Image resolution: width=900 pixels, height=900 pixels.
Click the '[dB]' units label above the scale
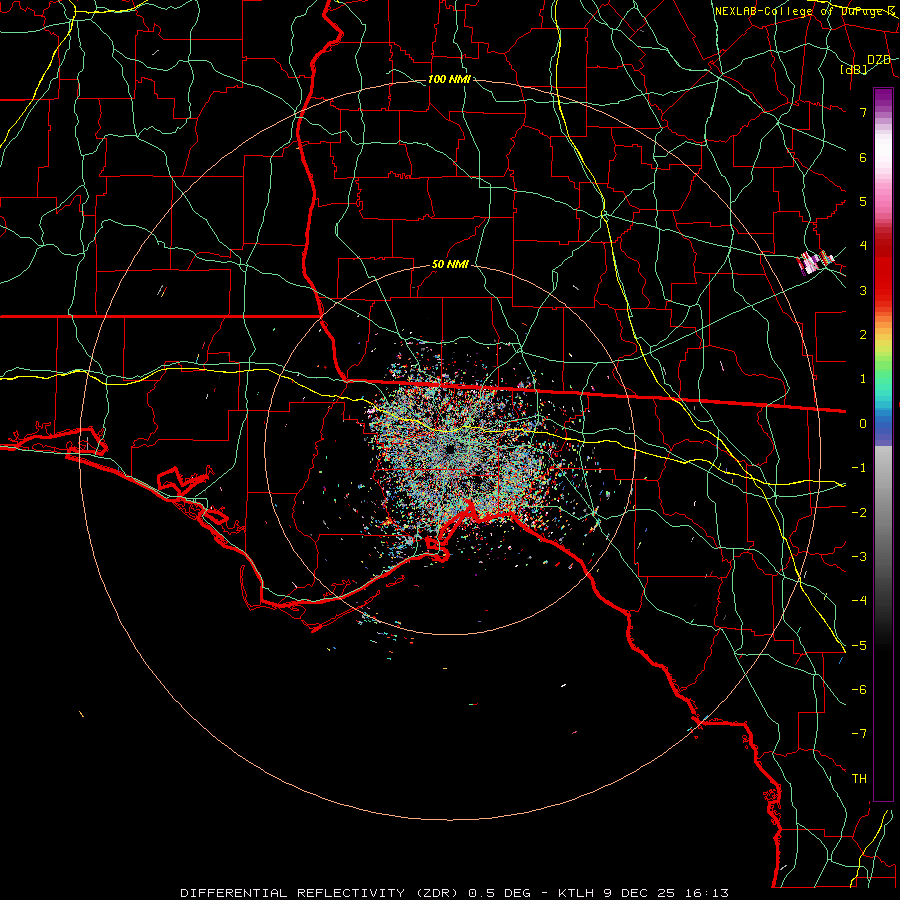click(x=854, y=70)
